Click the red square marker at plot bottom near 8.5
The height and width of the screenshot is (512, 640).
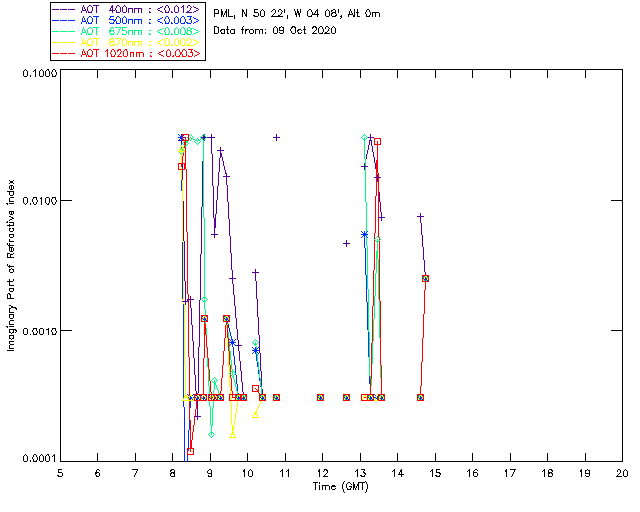tap(190, 451)
